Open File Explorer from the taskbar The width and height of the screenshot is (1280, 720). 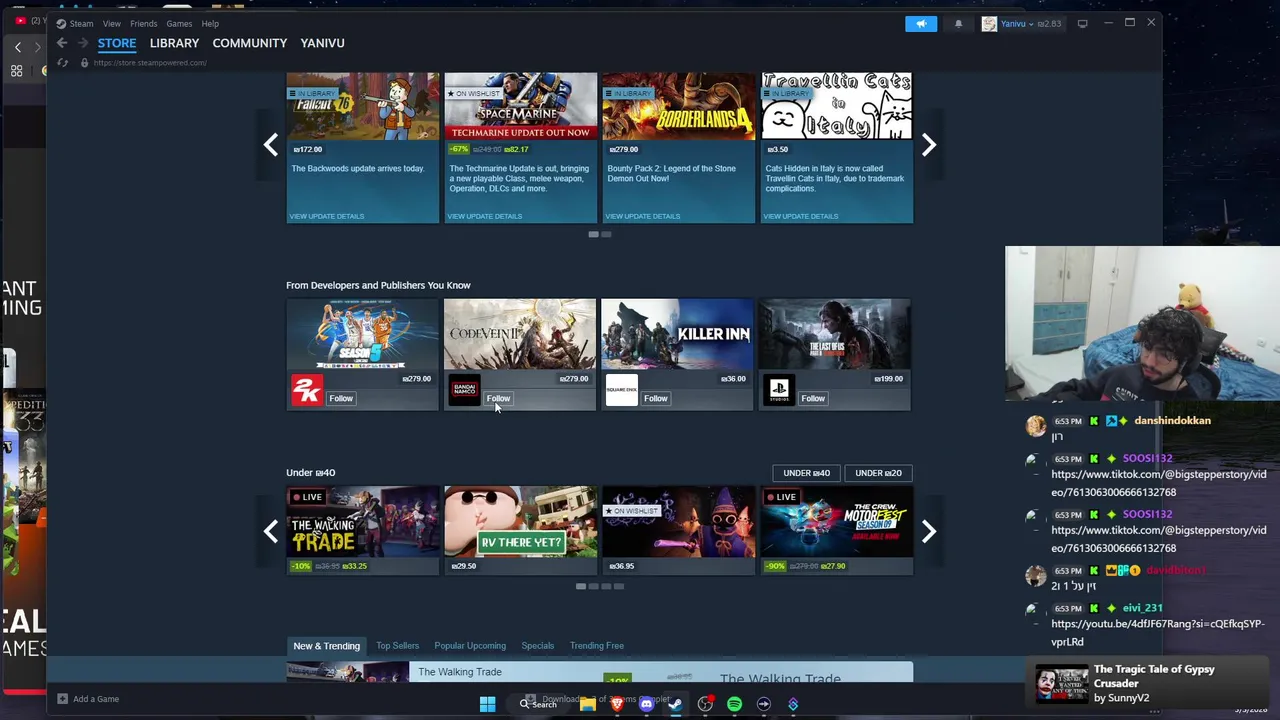click(x=588, y=704)
